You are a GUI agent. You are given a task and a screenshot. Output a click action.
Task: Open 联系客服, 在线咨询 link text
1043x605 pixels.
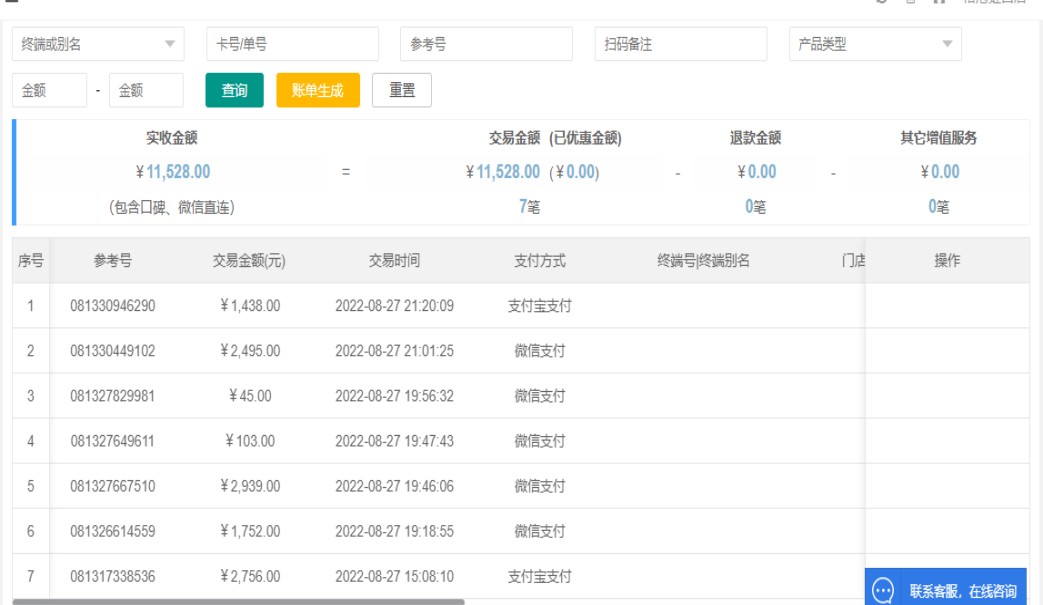tap(962, 591)
